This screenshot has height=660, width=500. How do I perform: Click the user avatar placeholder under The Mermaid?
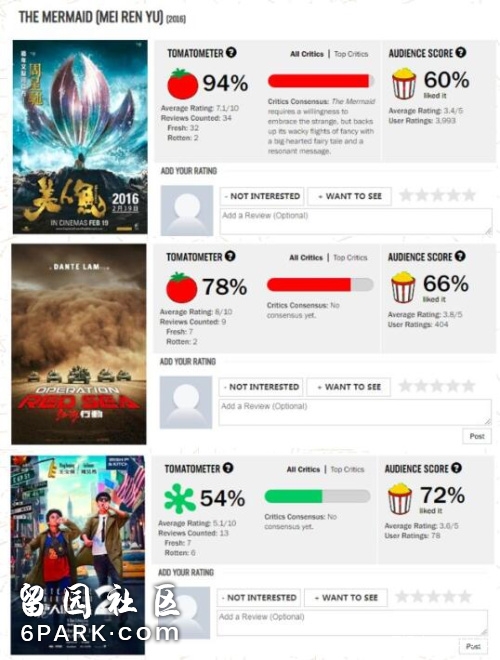pos(187,210)
